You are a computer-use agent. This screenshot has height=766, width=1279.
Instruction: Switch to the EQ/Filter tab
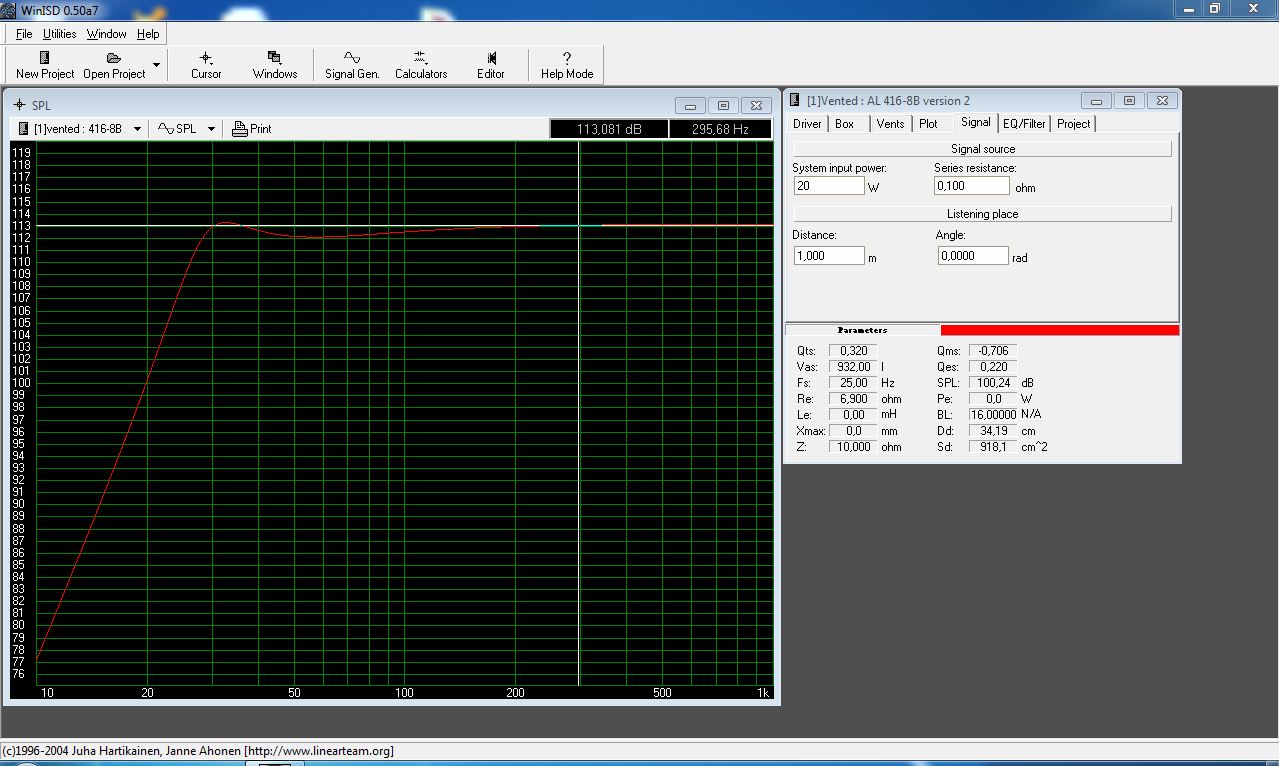click(1024, 124)
